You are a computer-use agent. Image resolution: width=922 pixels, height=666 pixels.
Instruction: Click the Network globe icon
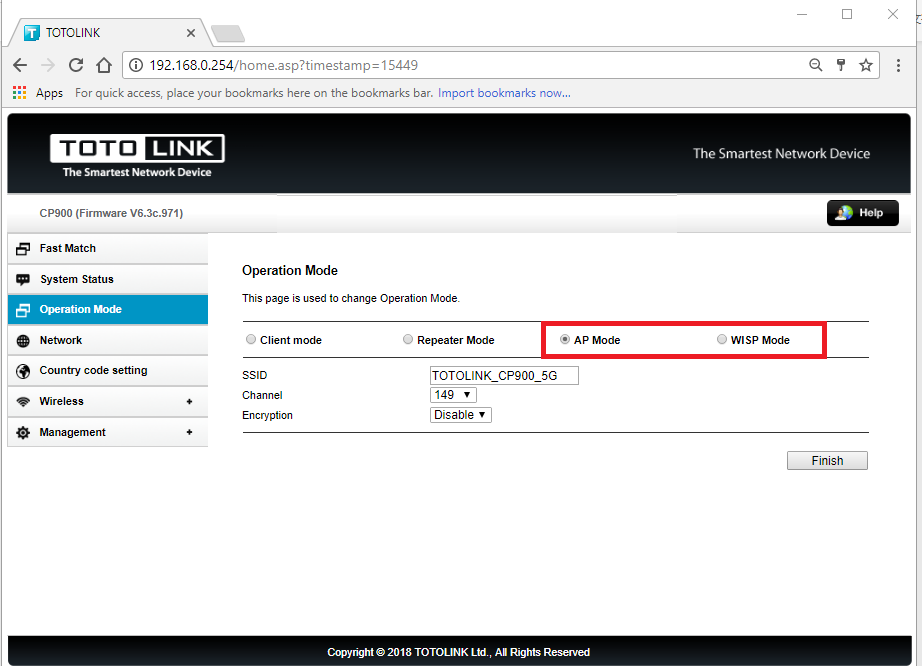click(x=23, y=340)
